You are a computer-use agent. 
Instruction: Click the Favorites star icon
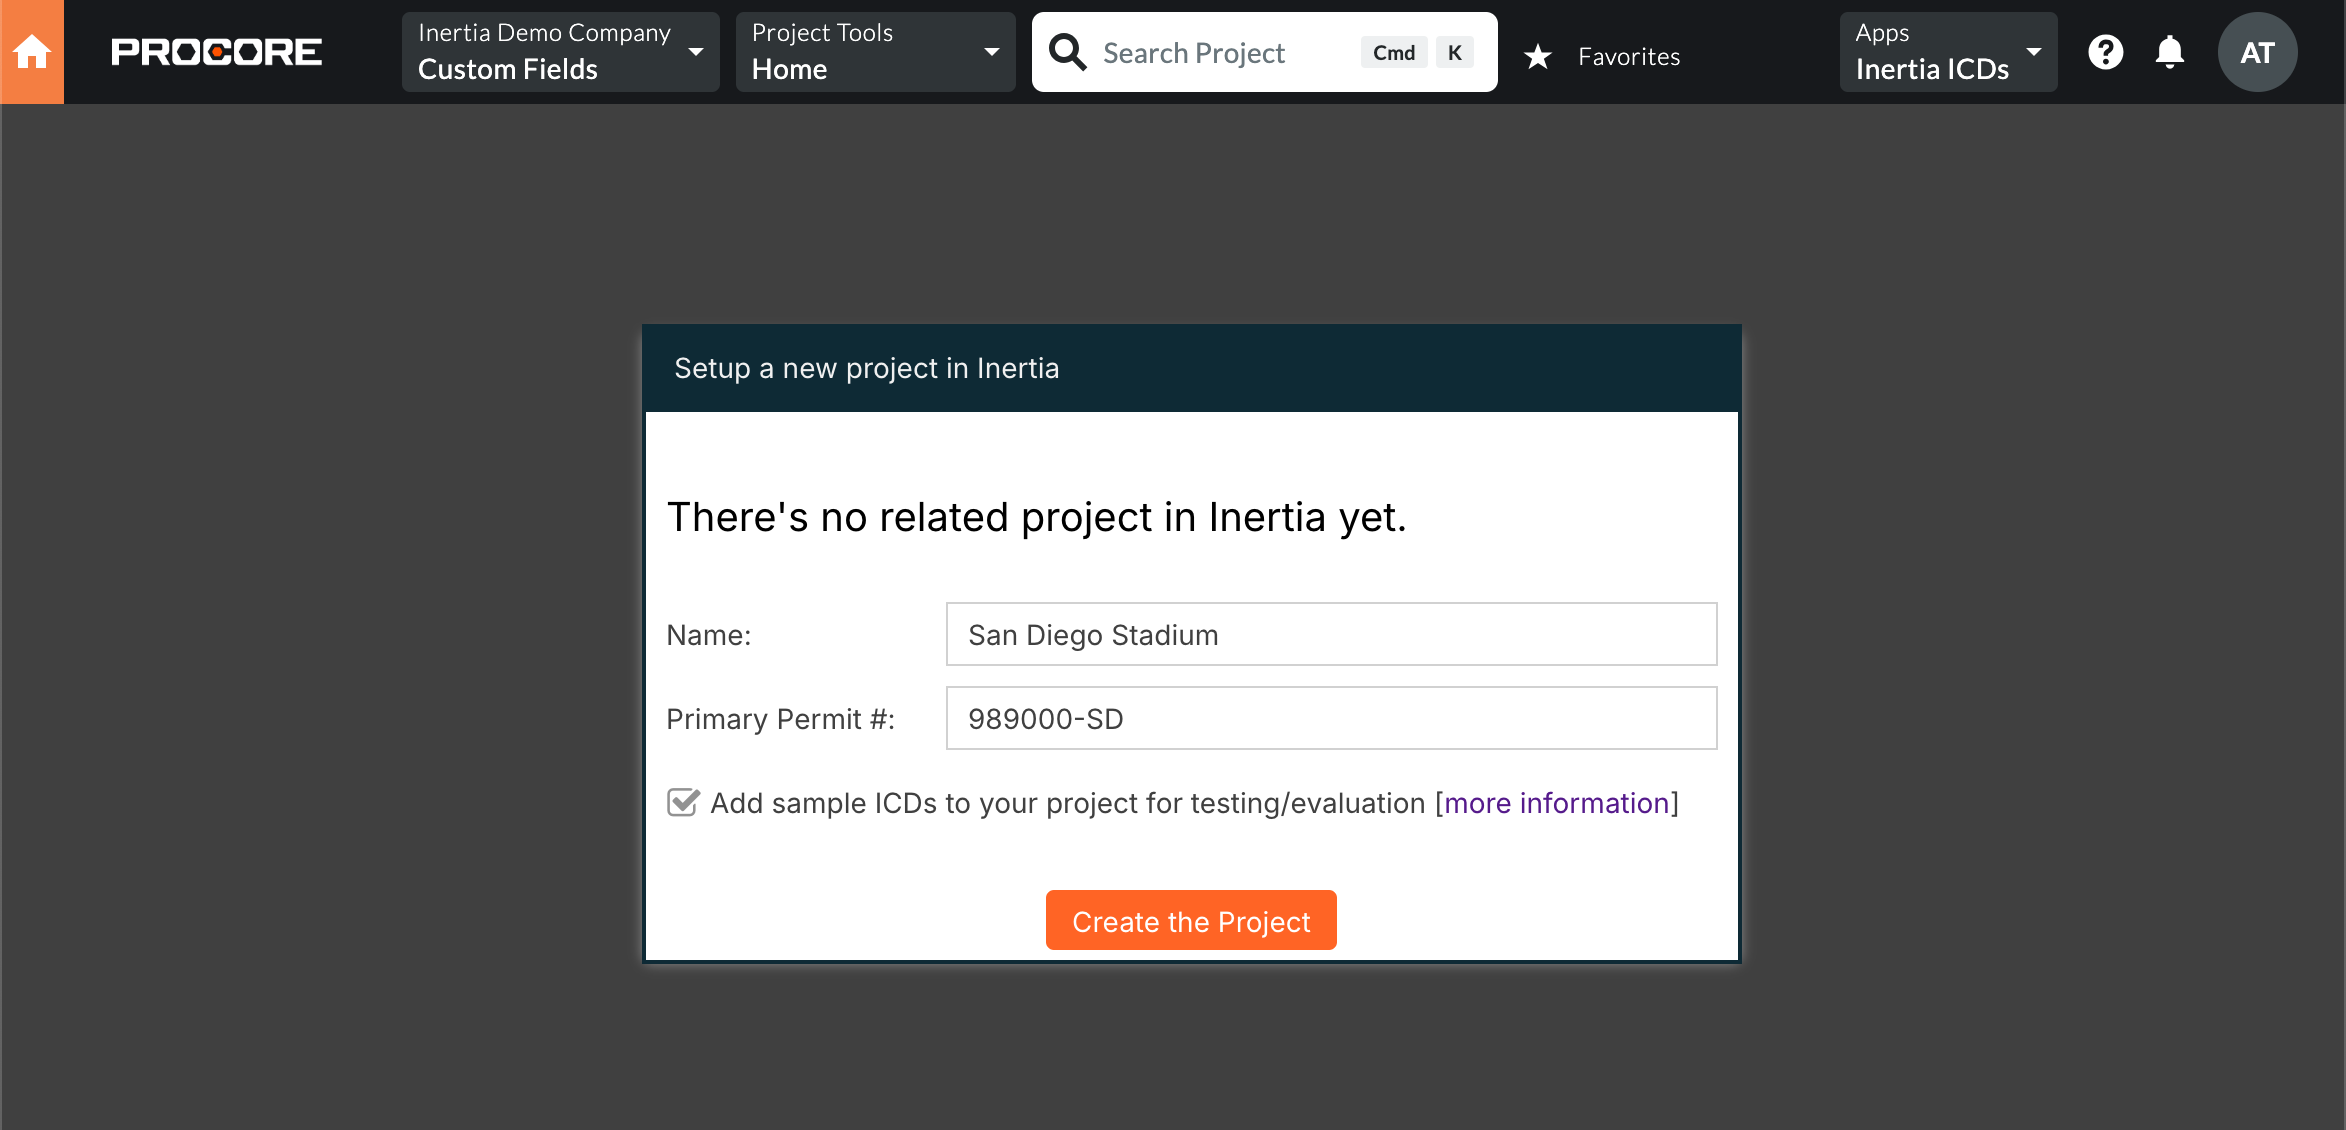tap(1538, 56)
